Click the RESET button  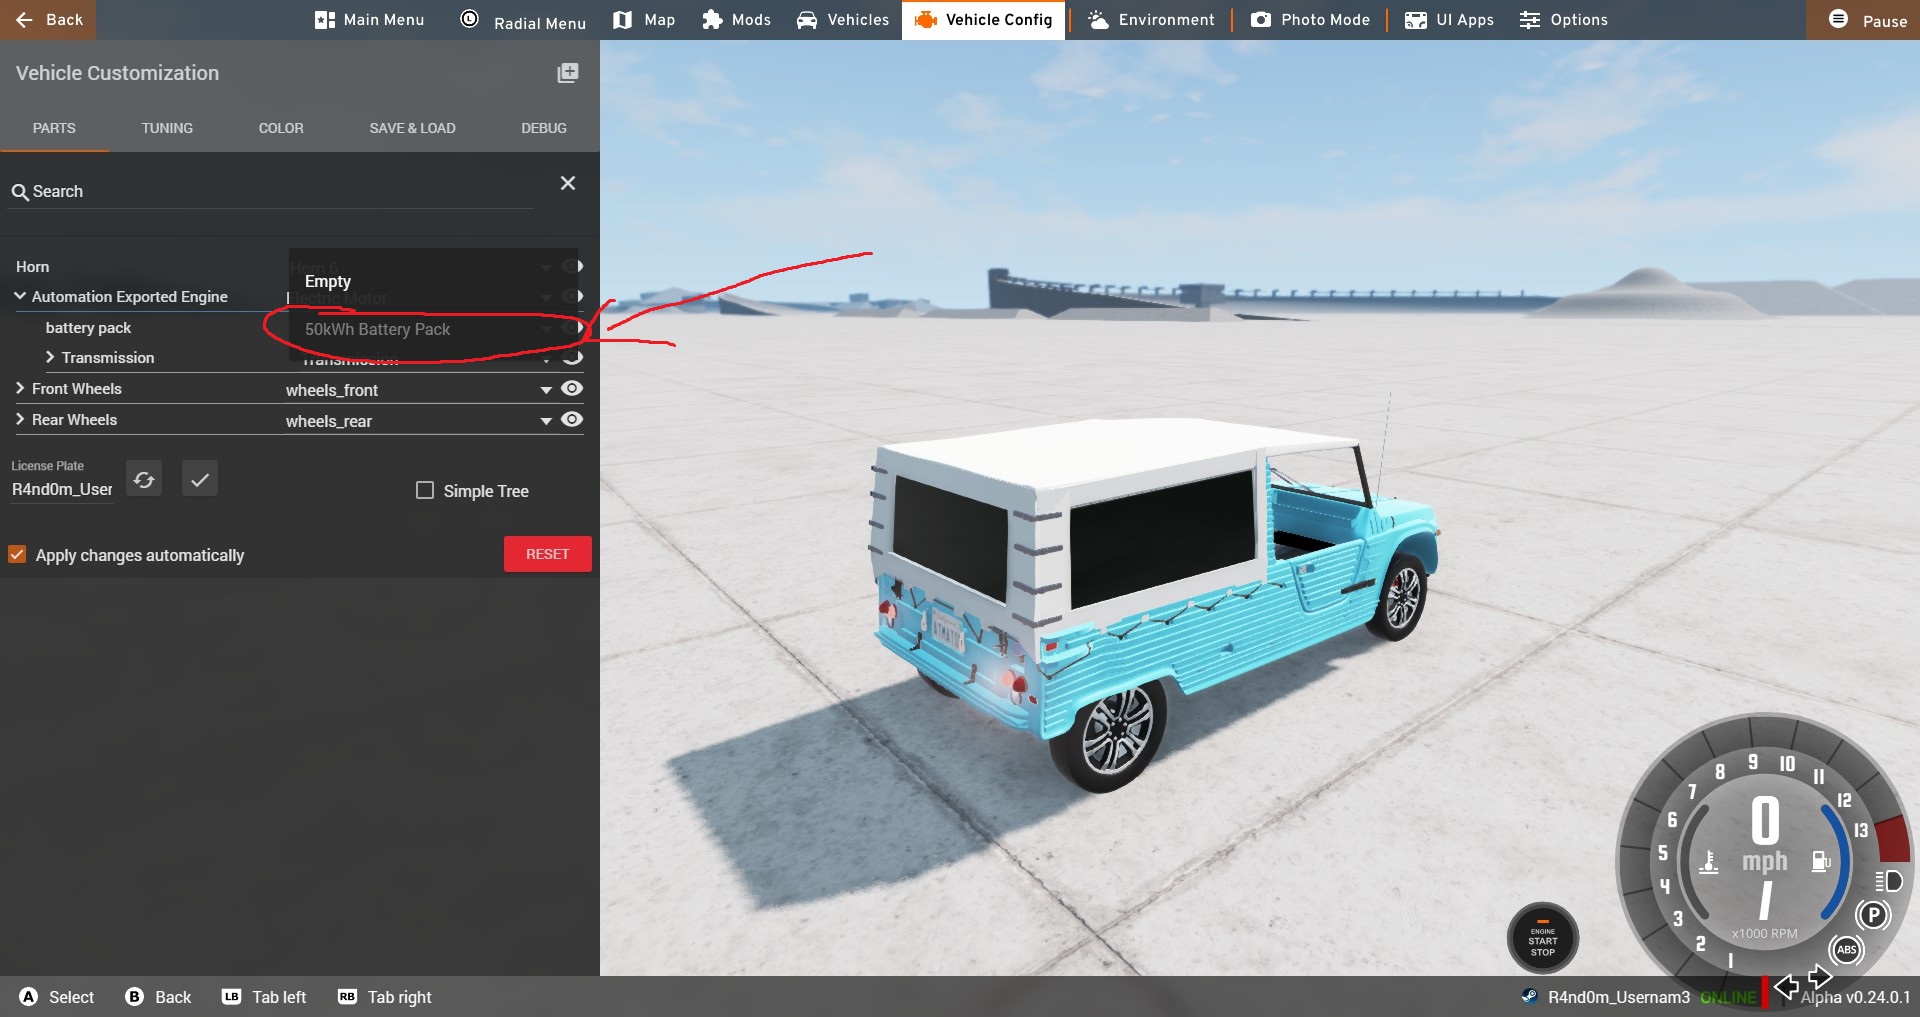pos(547,554)
